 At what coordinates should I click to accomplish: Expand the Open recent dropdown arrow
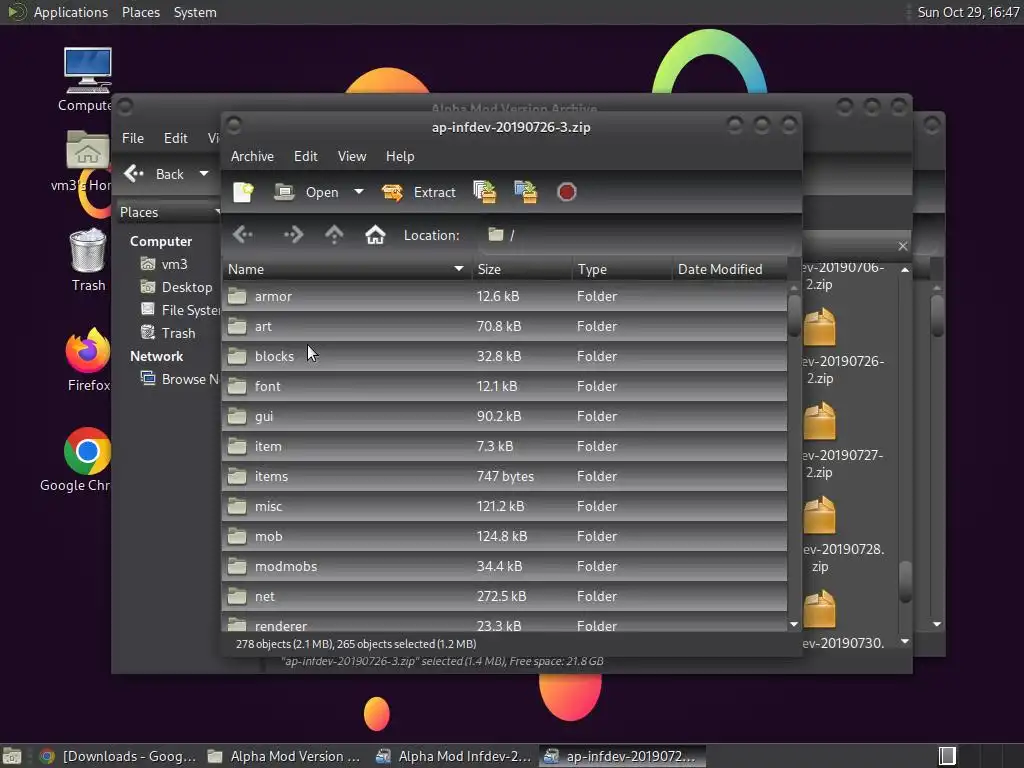359,192
